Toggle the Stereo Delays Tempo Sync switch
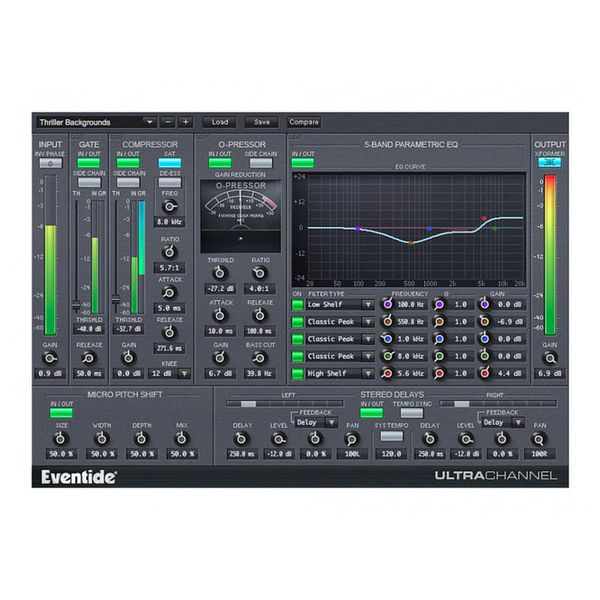This screenshot has width=600, height=600. point(412,413)
